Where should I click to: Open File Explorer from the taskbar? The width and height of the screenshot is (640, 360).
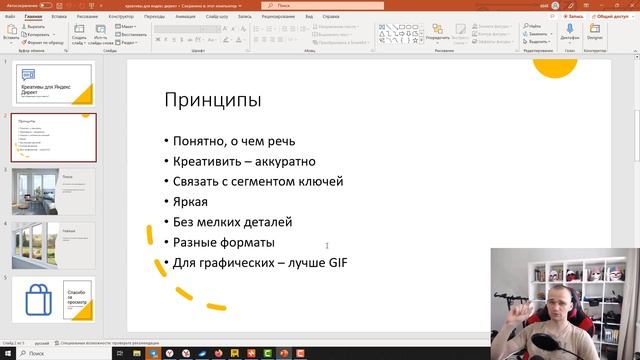137,353
